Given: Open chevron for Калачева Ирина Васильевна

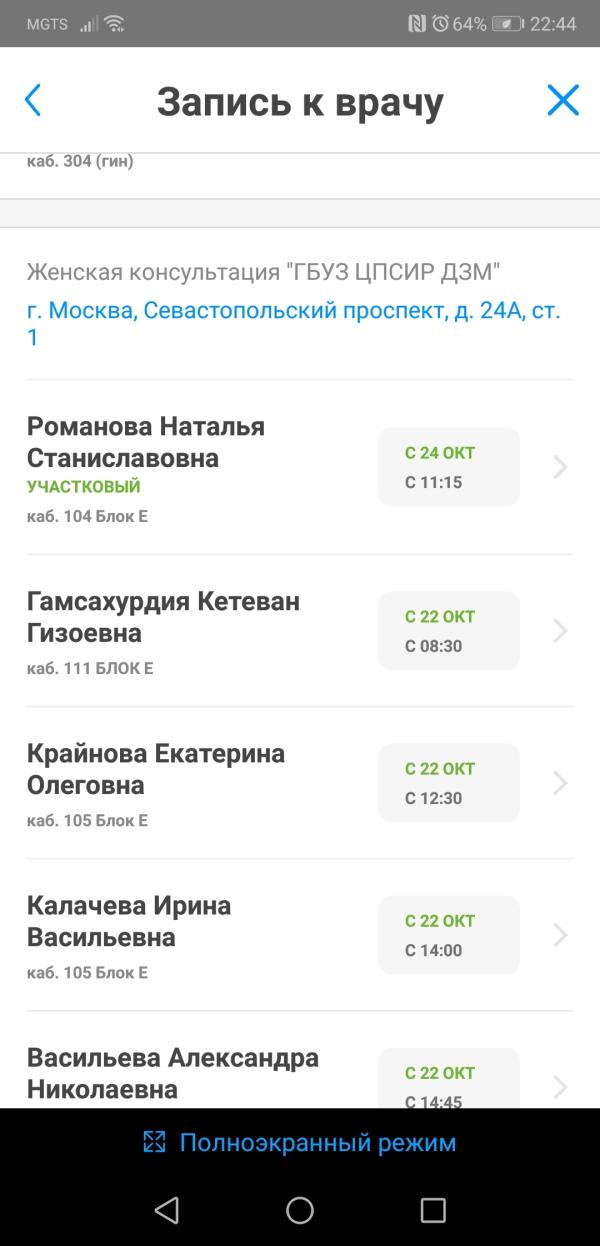Looking at the screenshot, I should [560, 935].
